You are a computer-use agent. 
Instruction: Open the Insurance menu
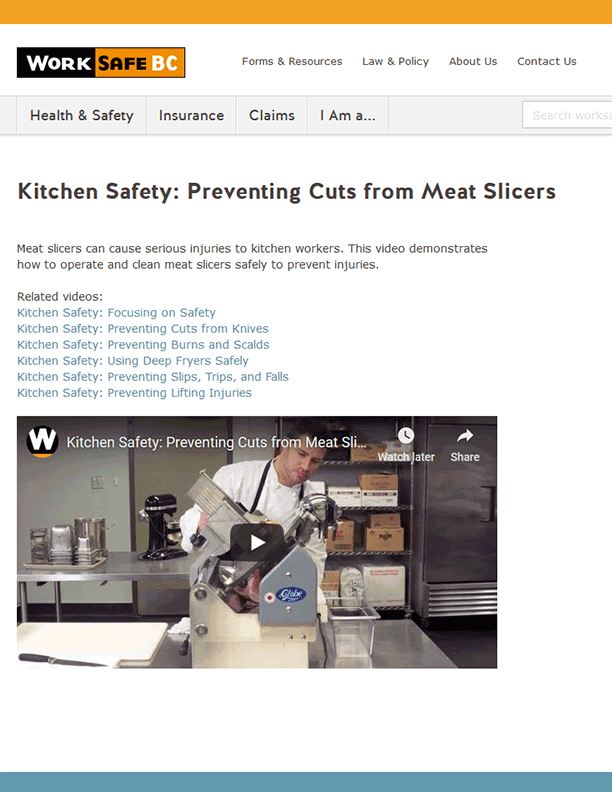pyautogui.click(x=191, y=116)
